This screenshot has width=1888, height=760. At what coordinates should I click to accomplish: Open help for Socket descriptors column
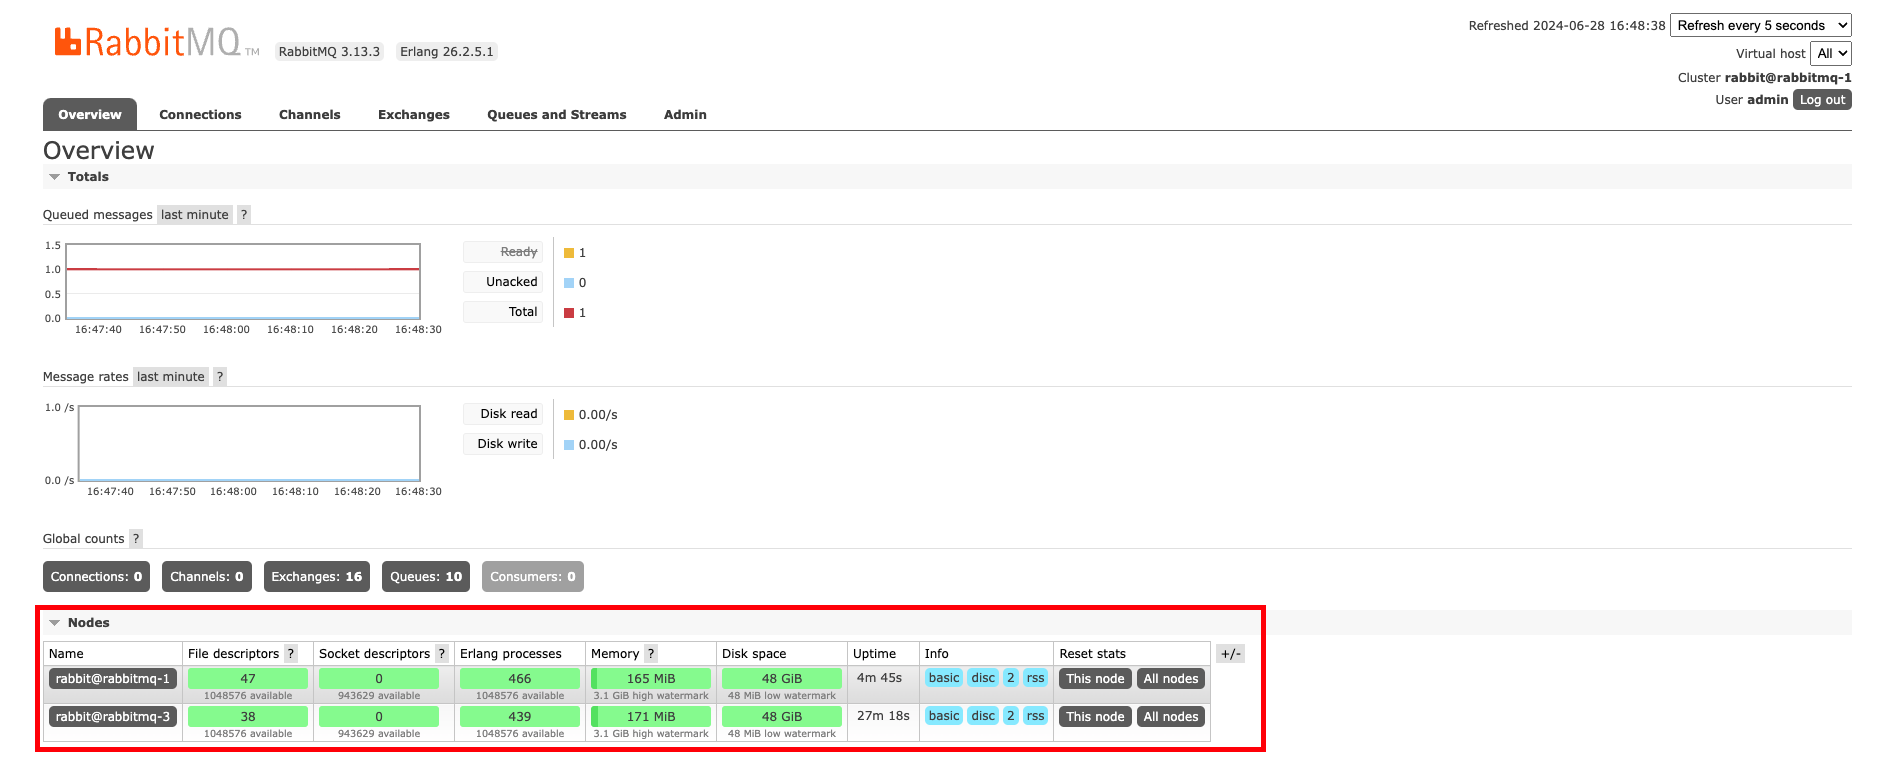[x=442, y=654]
